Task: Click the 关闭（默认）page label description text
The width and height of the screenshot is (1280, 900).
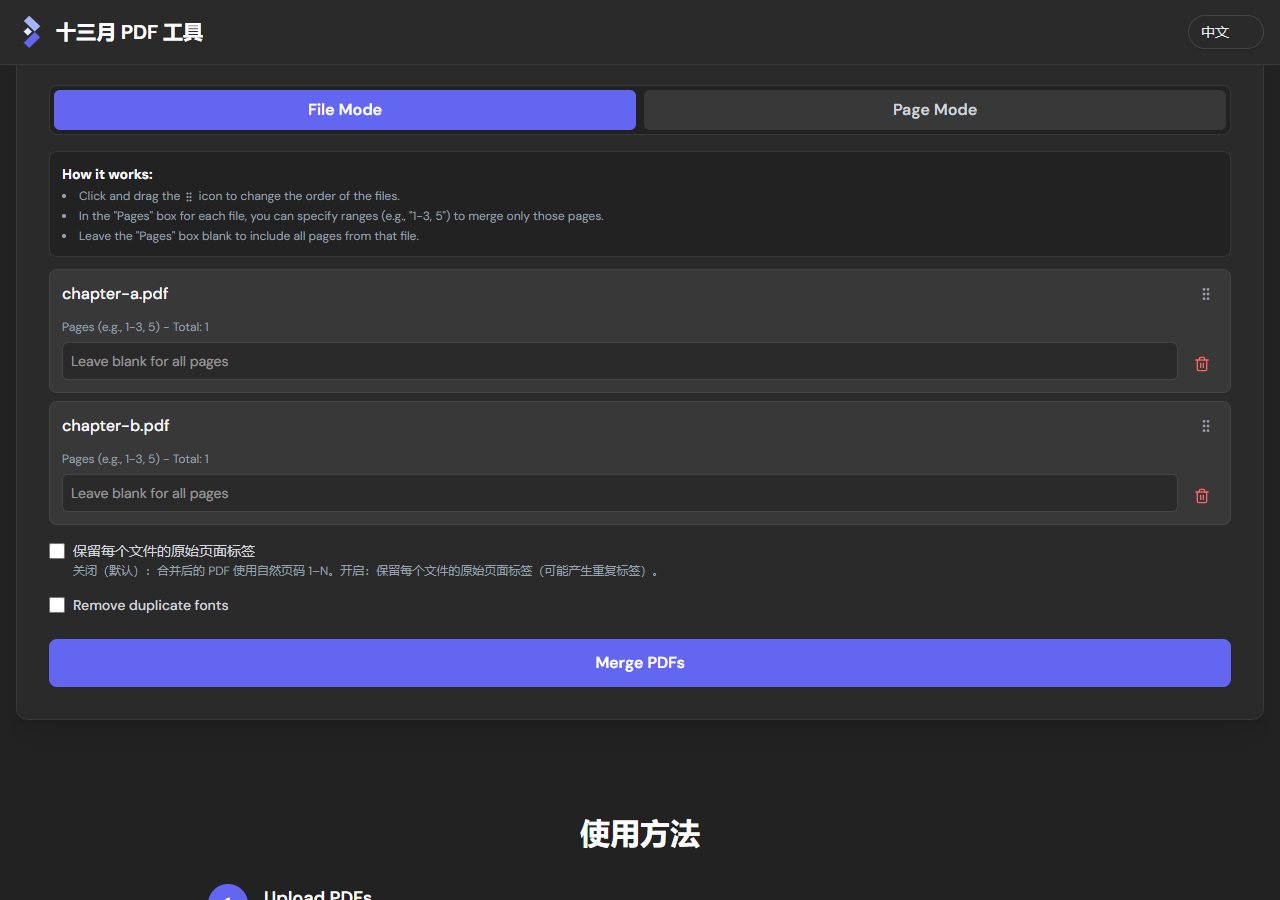Action: coord(366,571)
